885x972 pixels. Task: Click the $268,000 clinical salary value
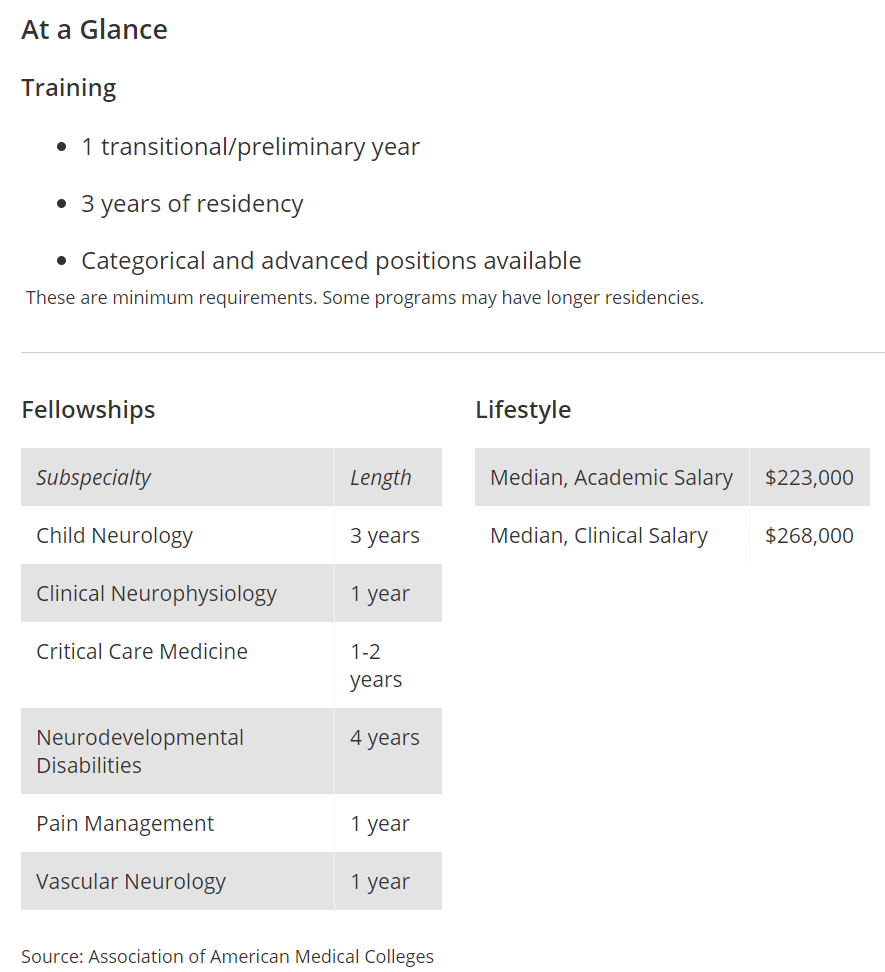click(x=809, y=535)
